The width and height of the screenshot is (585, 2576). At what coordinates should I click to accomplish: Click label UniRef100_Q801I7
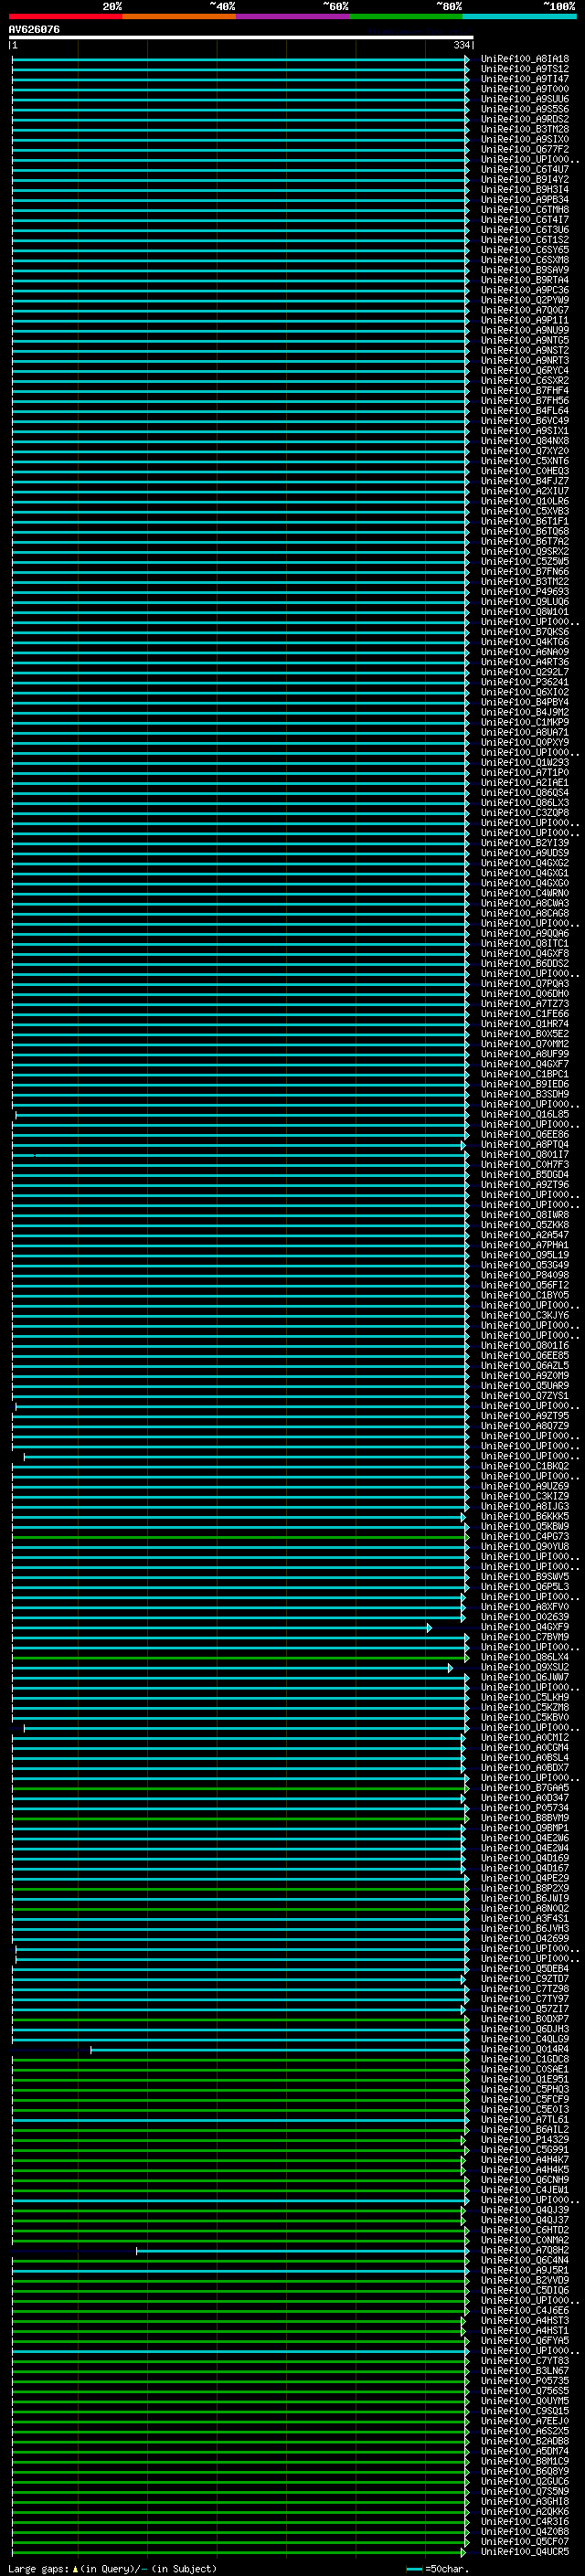coord(525,1154)
